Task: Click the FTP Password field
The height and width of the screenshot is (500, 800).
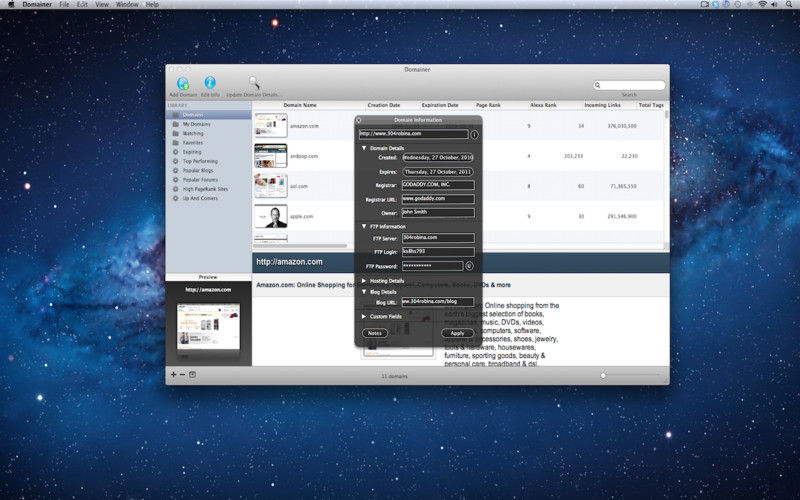Action: click(x=432, y=266)
